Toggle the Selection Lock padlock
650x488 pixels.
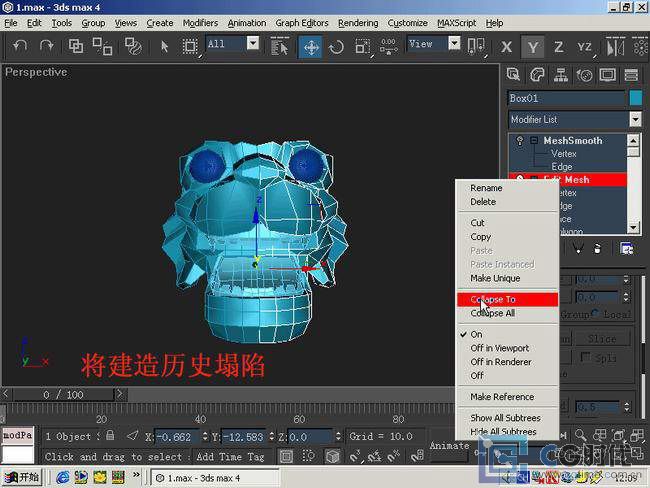pos(110,435)
